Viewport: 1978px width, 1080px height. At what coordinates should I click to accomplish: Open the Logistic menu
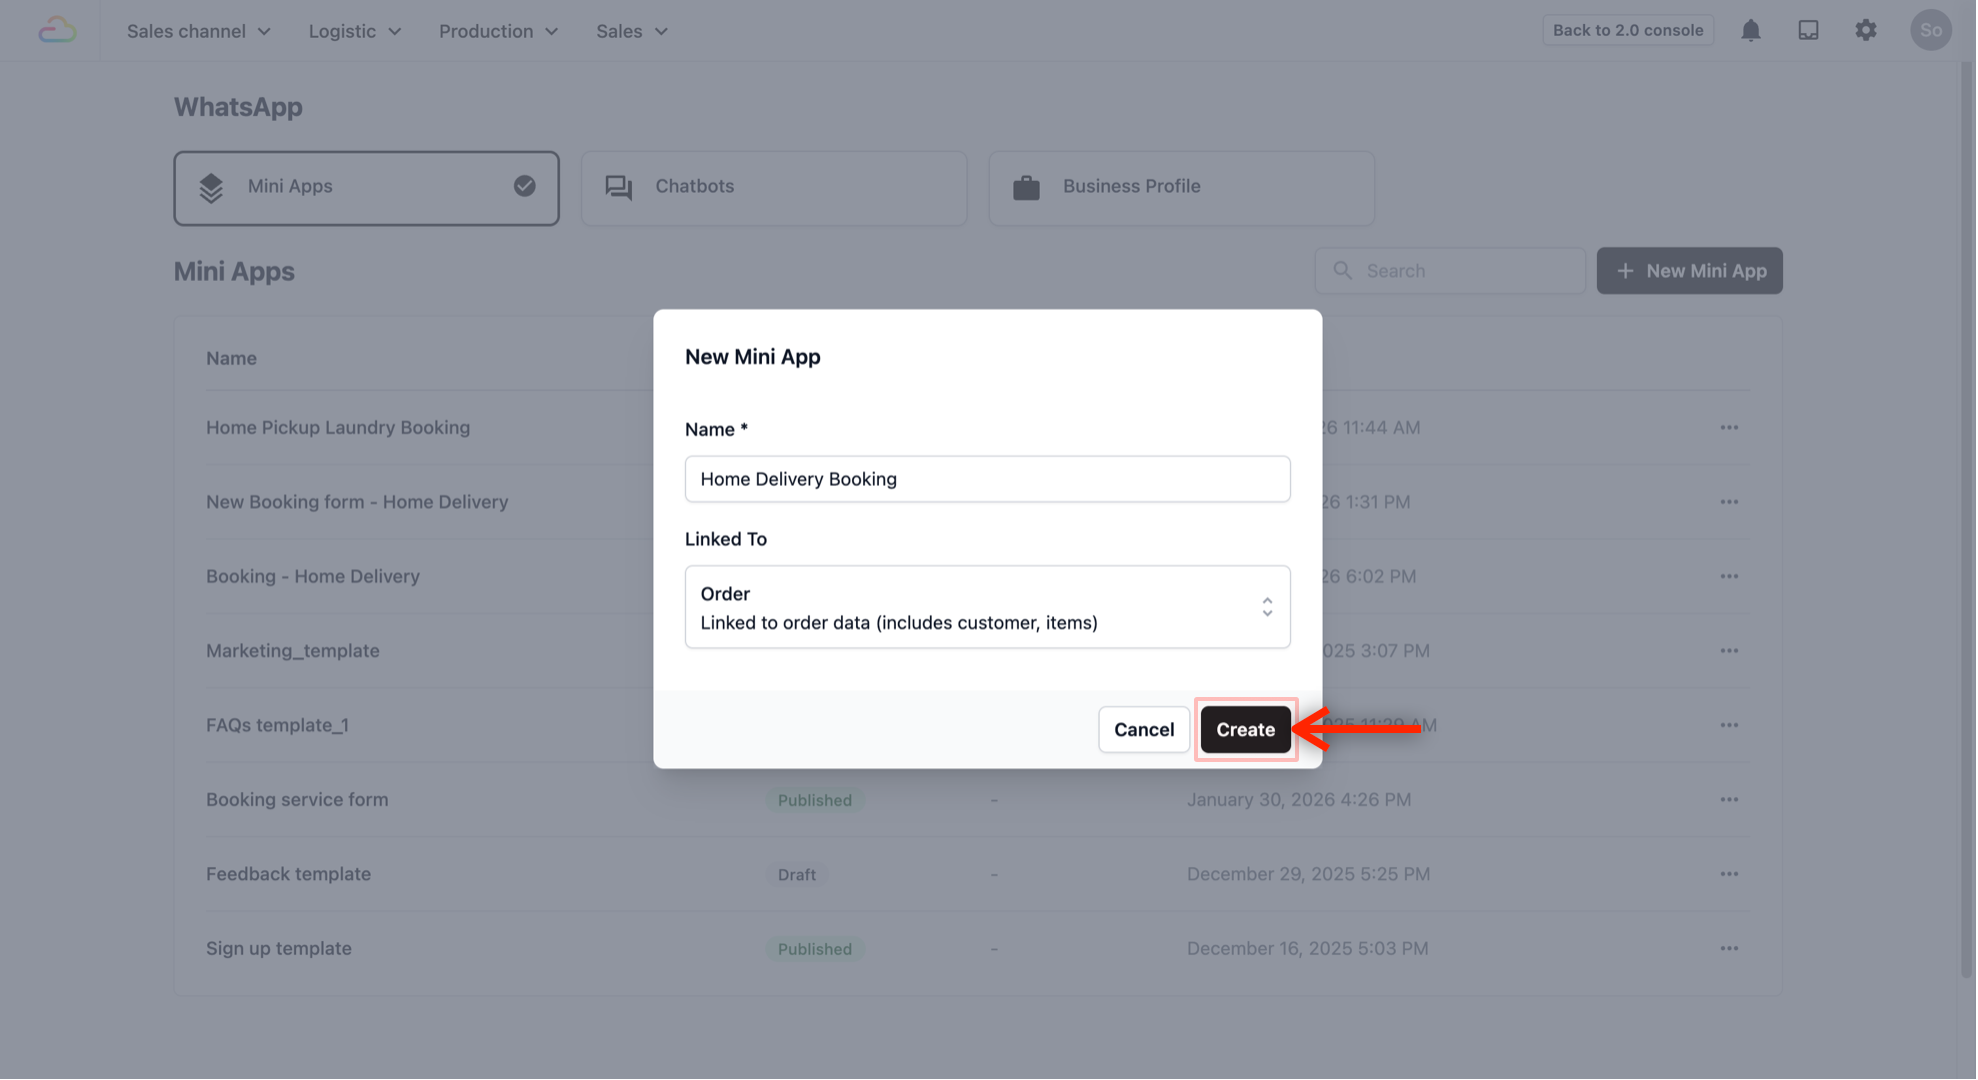tap(354, 31)
